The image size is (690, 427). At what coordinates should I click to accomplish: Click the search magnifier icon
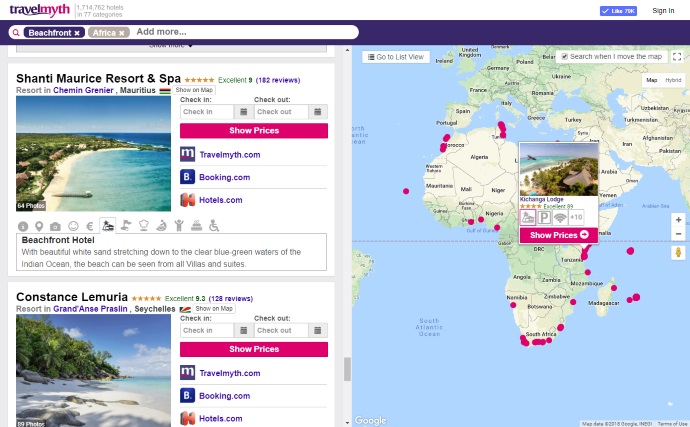16,33
